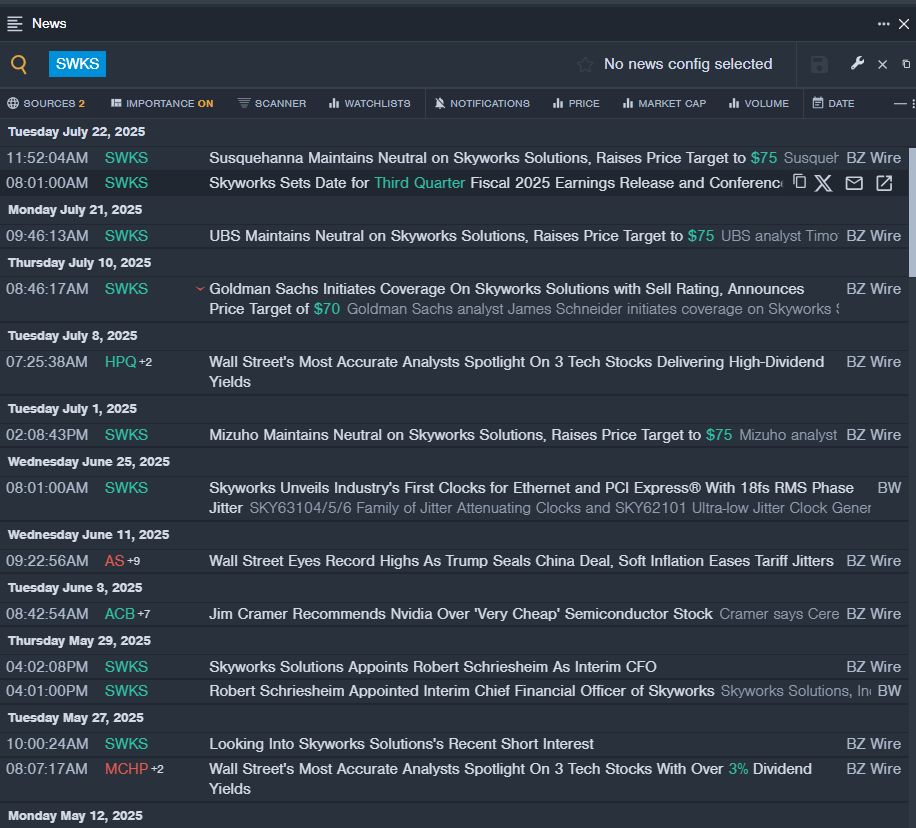Click the Thursday May 29, 2025 date header
This screenshot has width=916, height=828.
(x=79, y=641)
